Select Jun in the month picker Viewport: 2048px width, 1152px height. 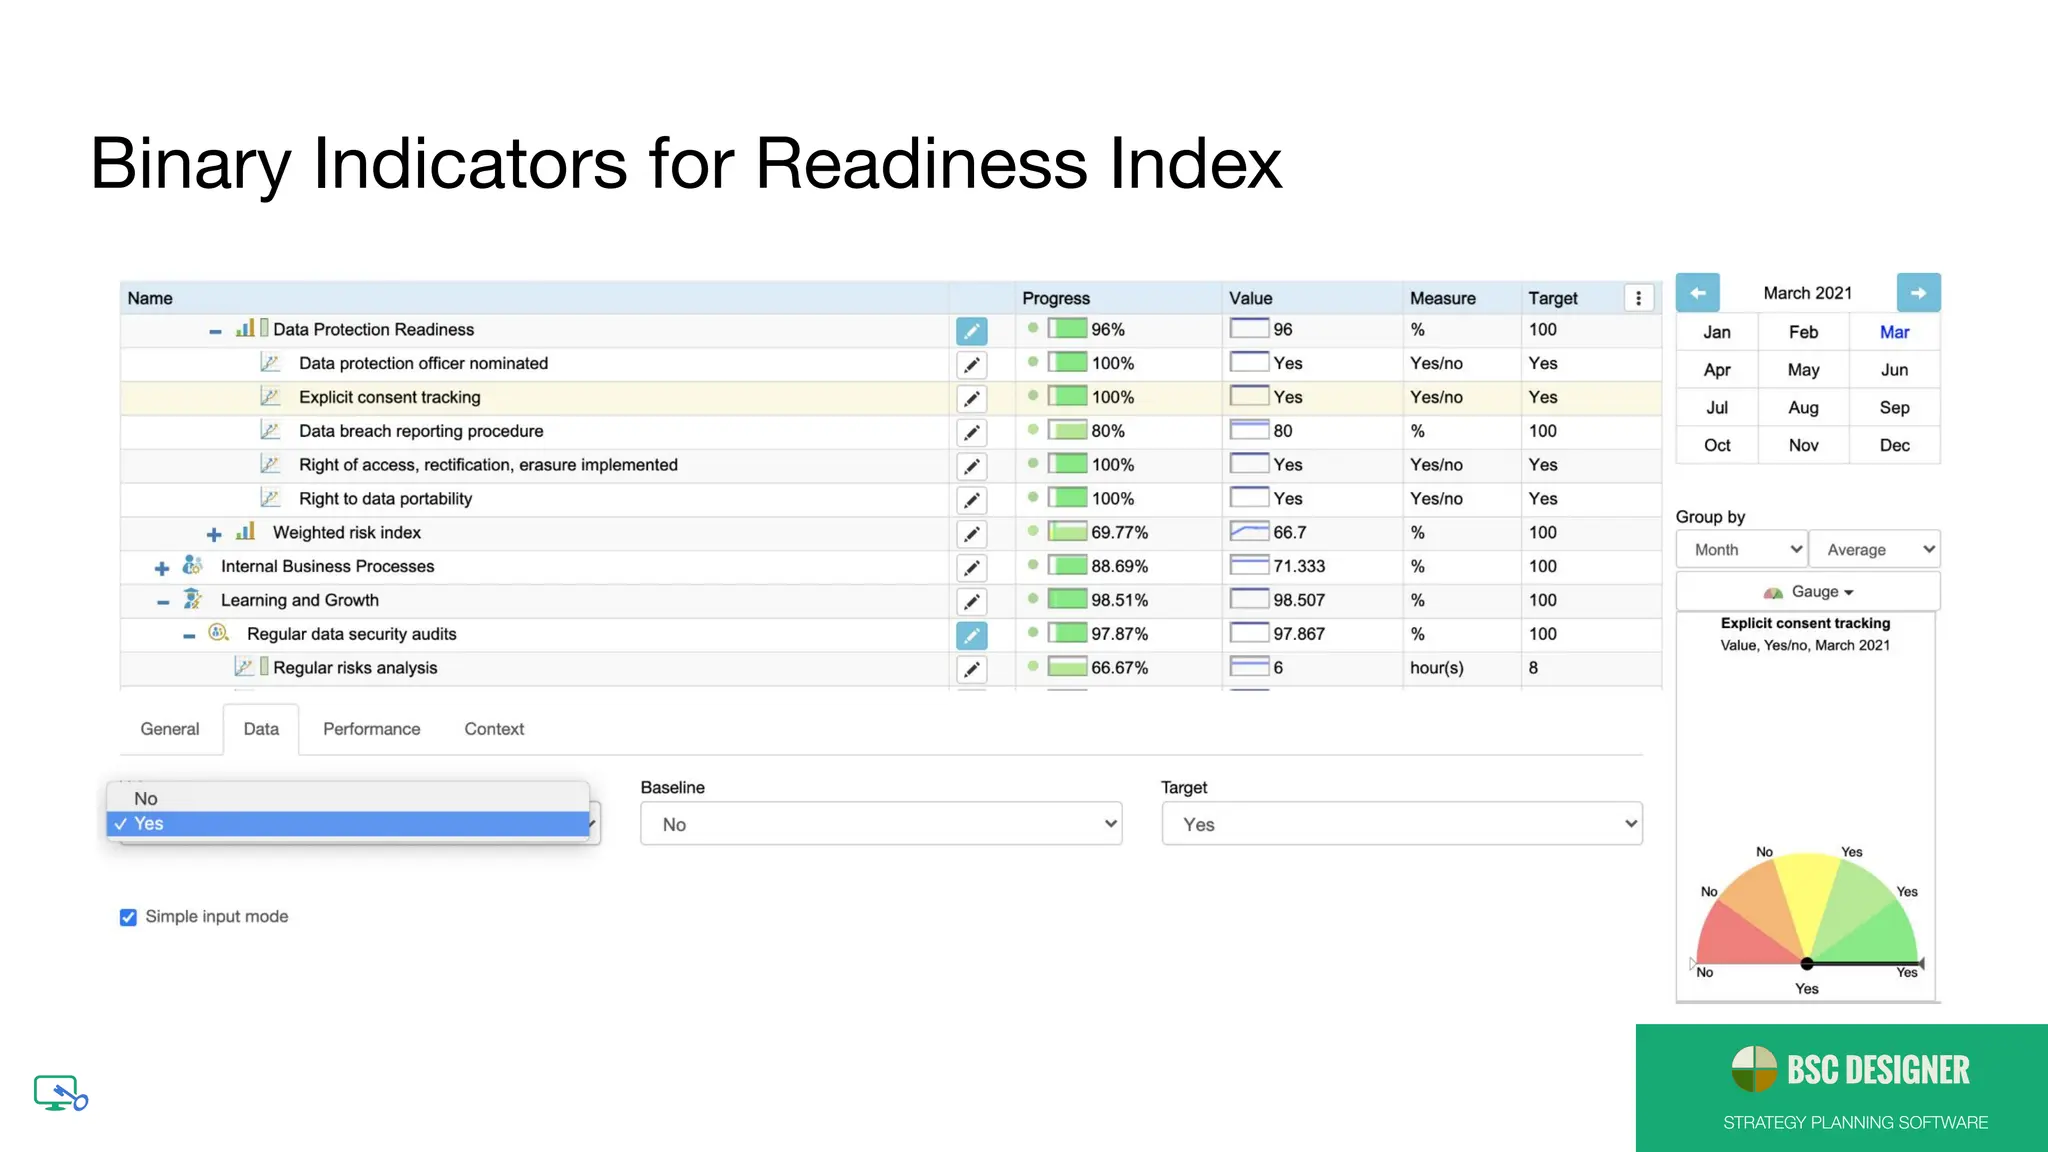coord(1895,370)
